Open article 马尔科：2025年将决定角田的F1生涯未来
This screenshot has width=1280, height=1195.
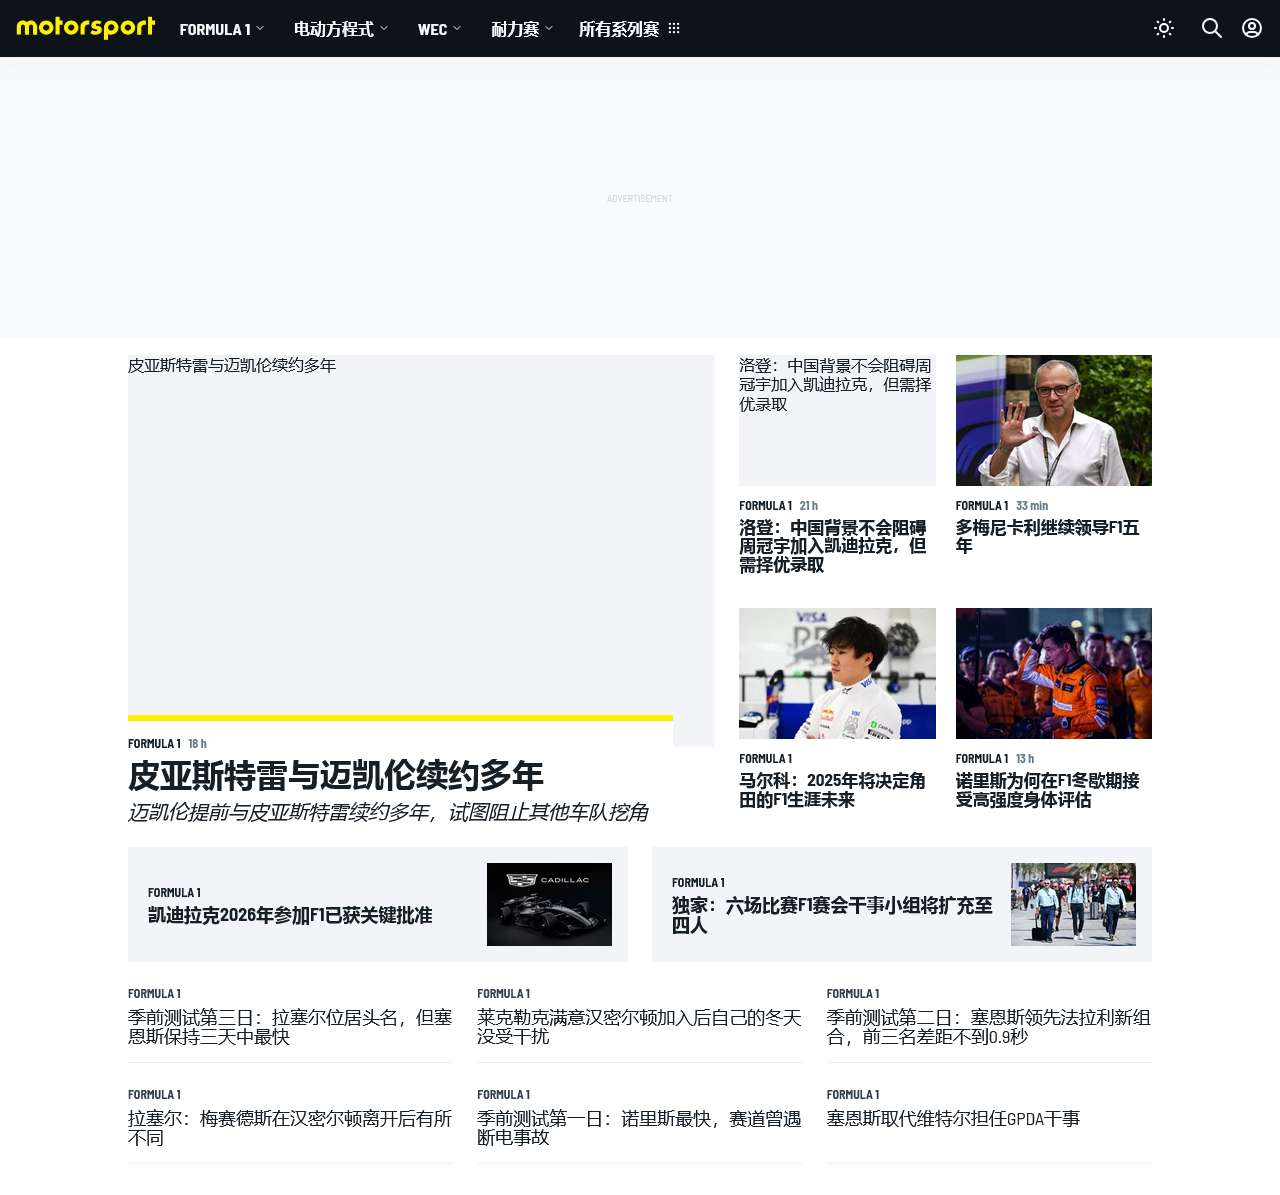832,790
